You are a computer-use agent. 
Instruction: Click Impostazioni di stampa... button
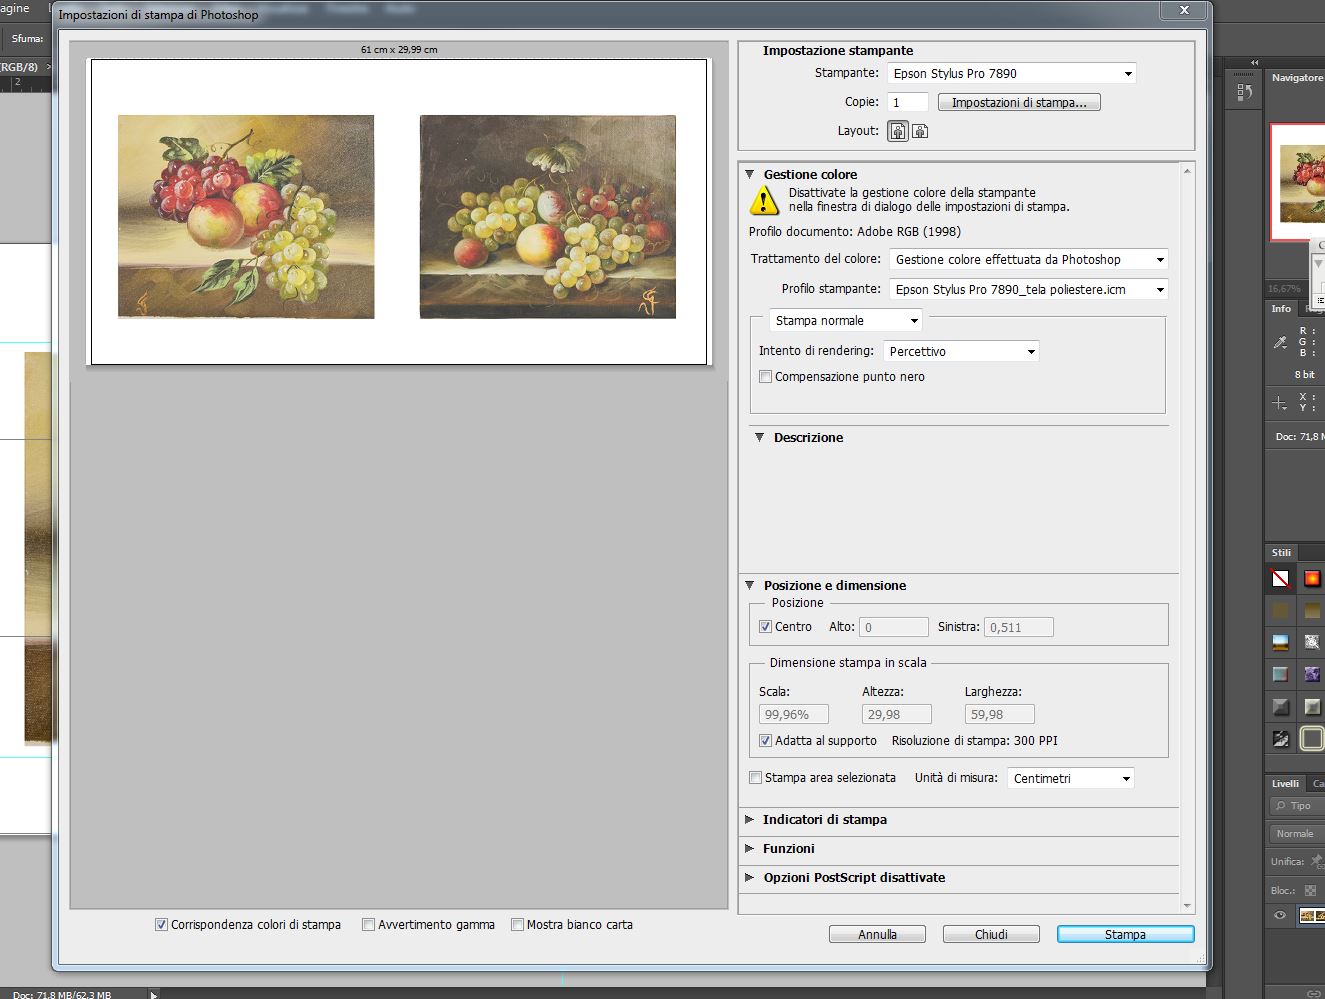[1019, 103]
